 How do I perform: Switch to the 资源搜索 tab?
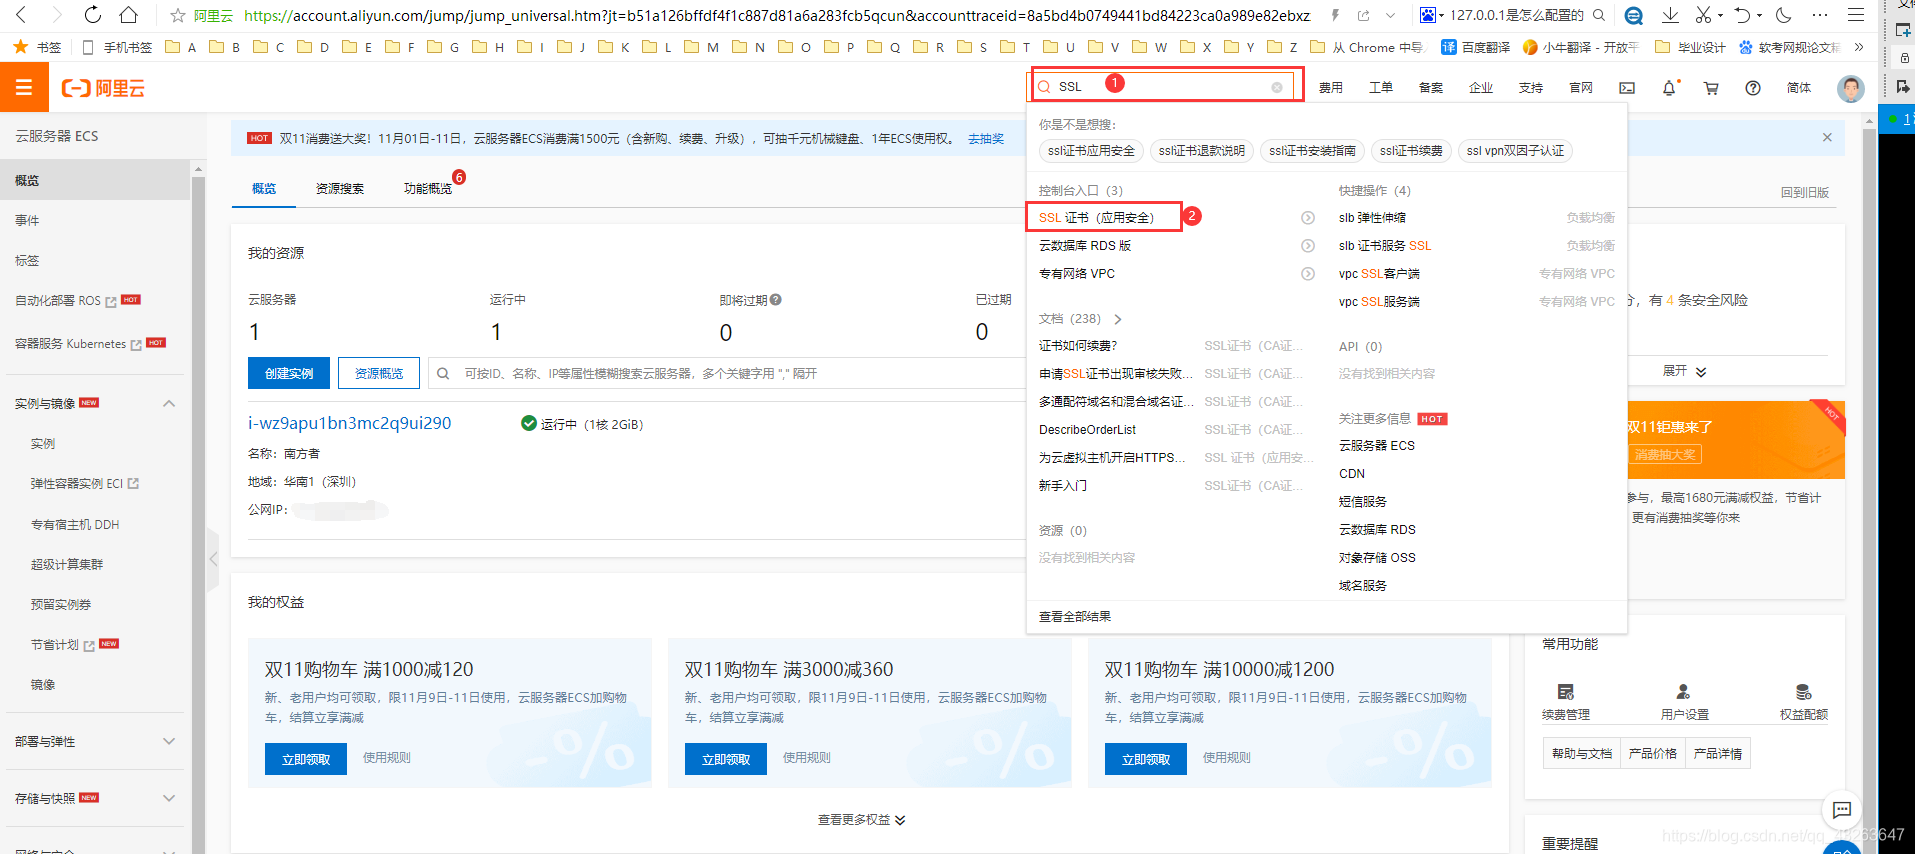click(340, 188)
